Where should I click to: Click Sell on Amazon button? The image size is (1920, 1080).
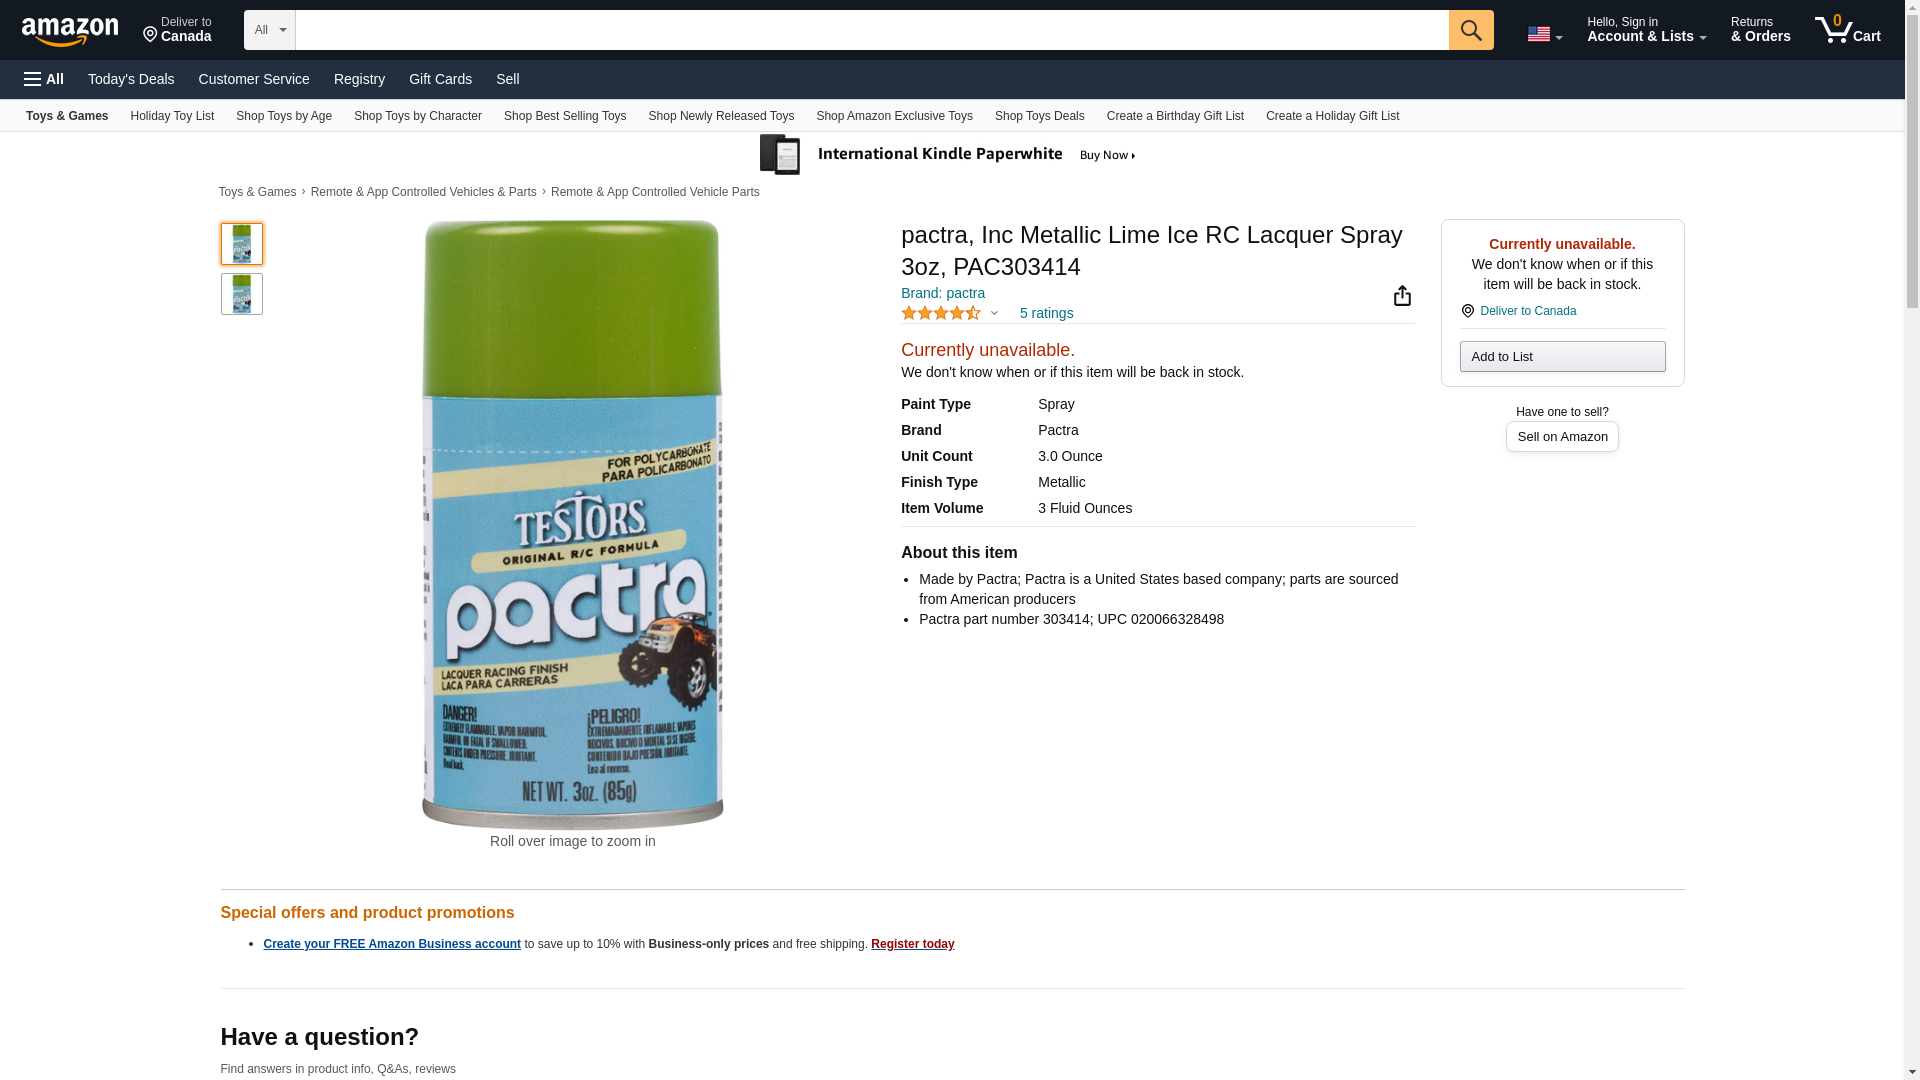click(x=1562, y=437)
